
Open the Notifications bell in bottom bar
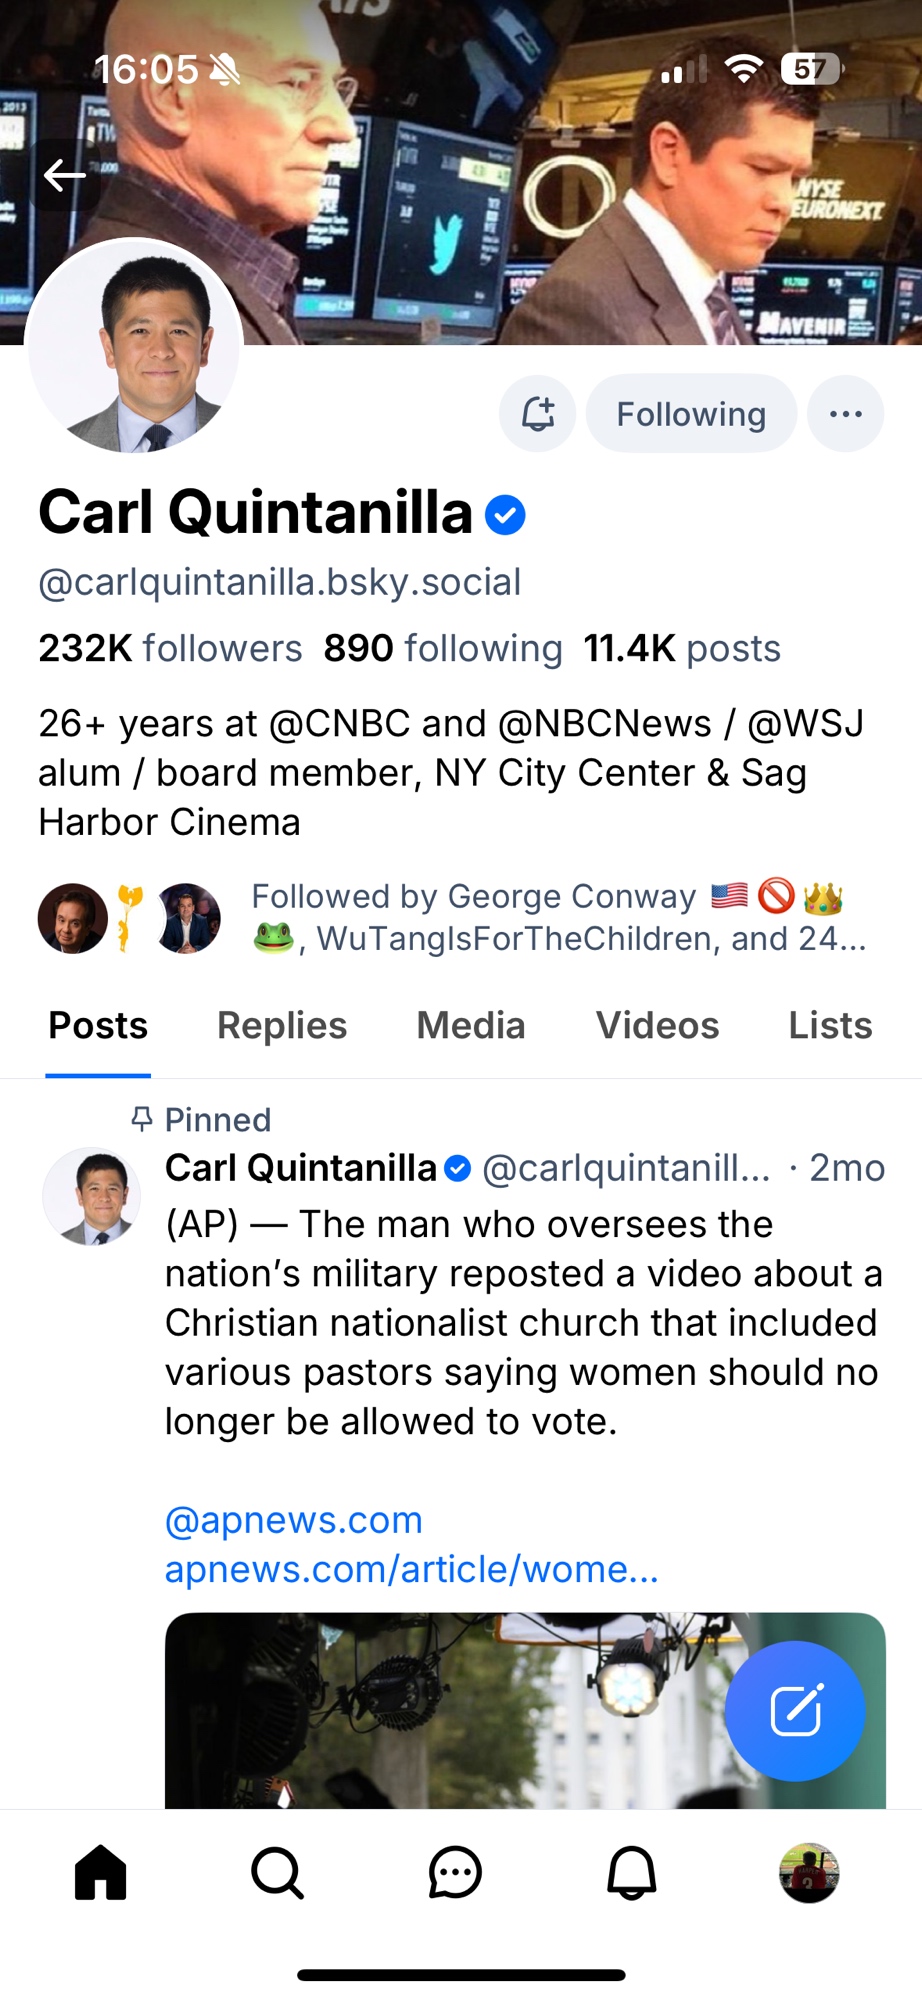pyautogui.click(x=632, y=1872)
